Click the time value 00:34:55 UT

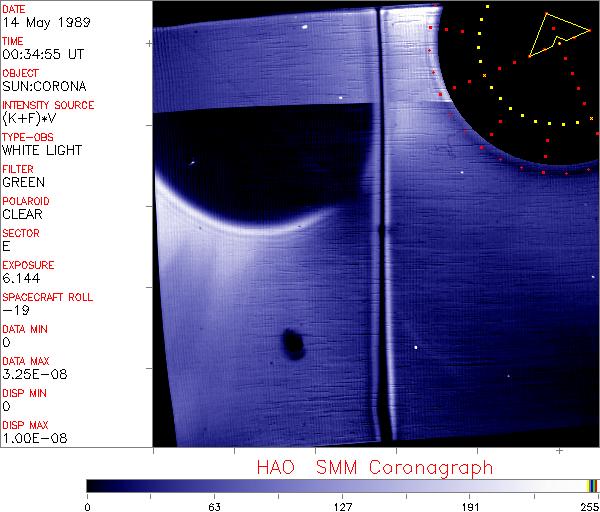[42, 55]
